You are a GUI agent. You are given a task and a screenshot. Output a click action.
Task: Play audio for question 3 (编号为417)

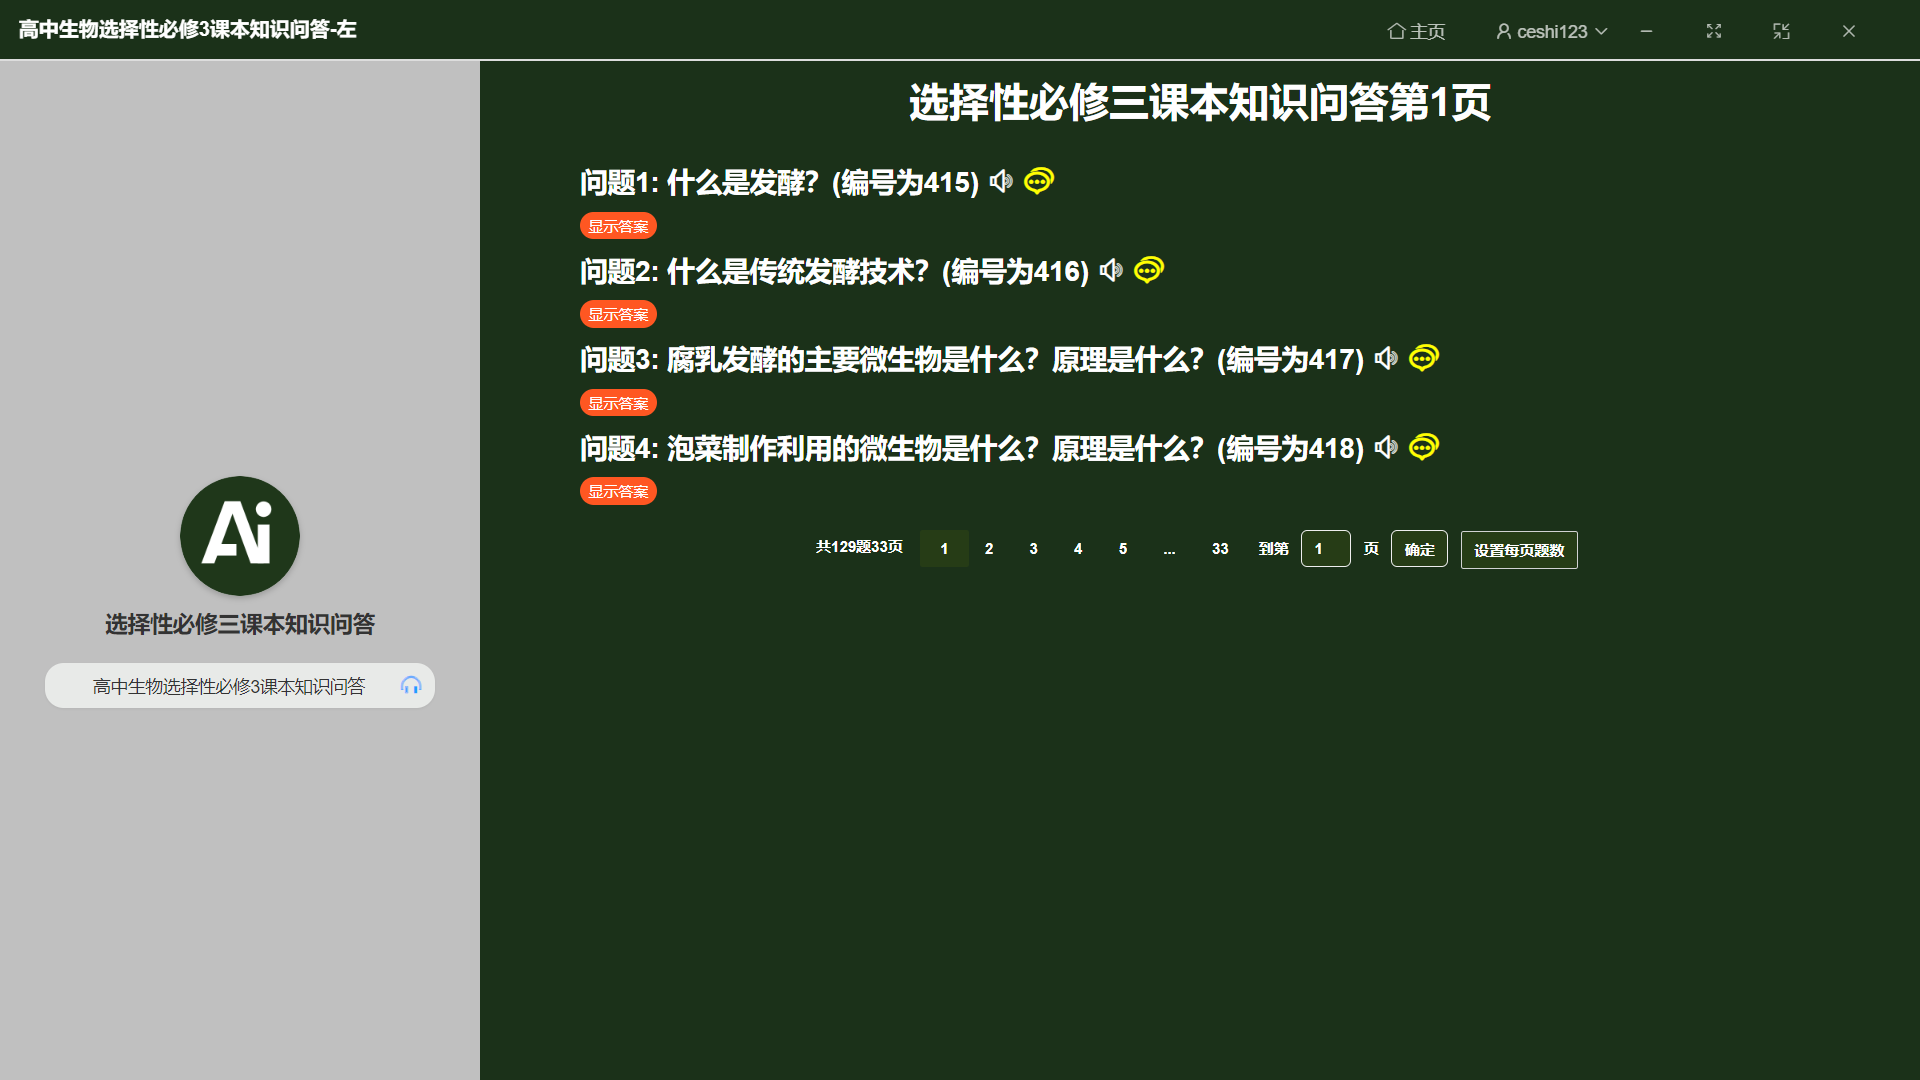[1386, 358]
